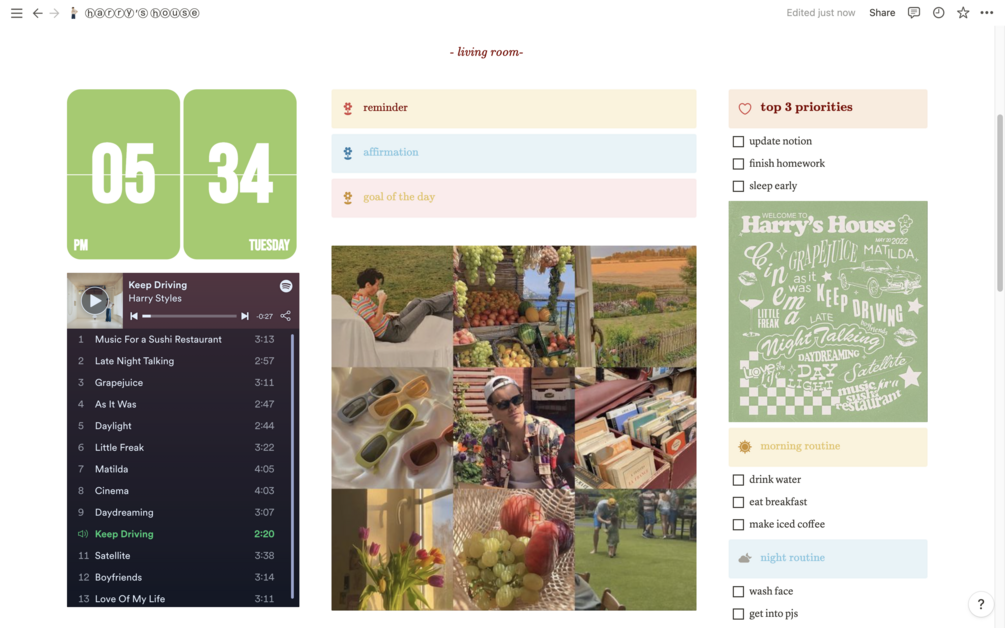
Task: Click the morning routine heading
Action: click(800, 446)
